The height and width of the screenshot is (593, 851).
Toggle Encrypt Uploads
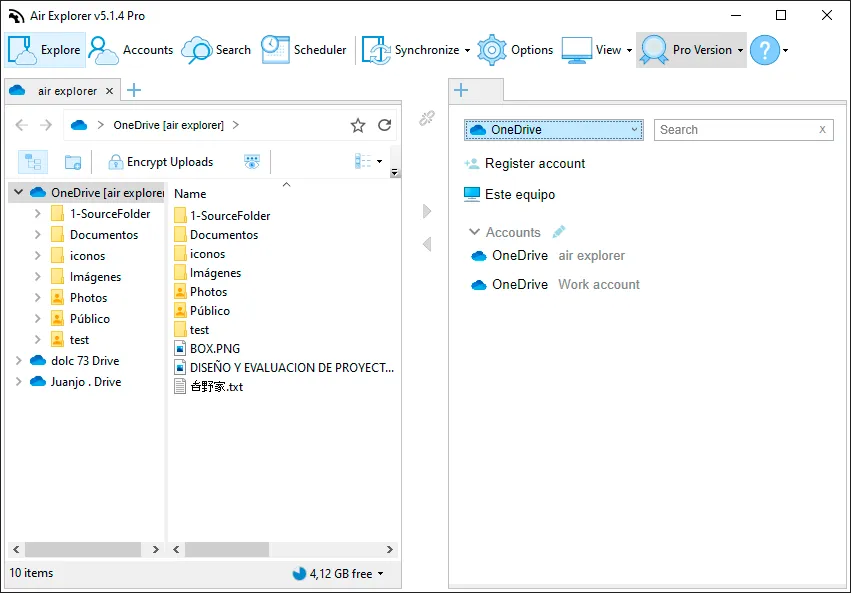coord(161,162)
